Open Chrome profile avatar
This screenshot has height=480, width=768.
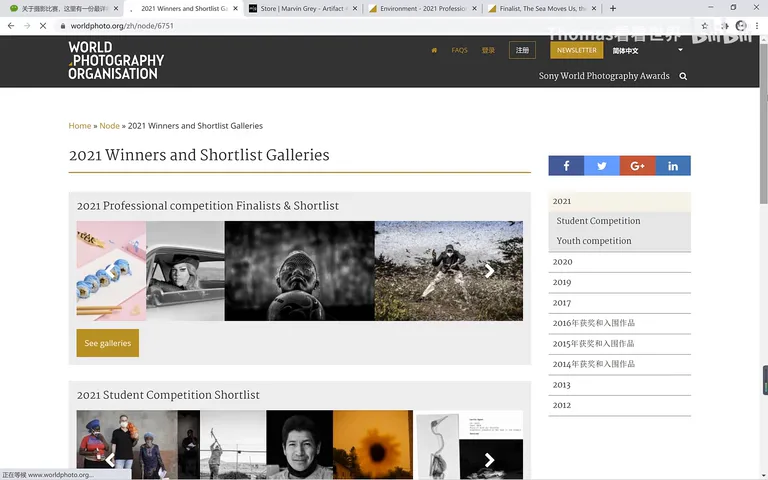pyautogui.click(x=741, y=25)
